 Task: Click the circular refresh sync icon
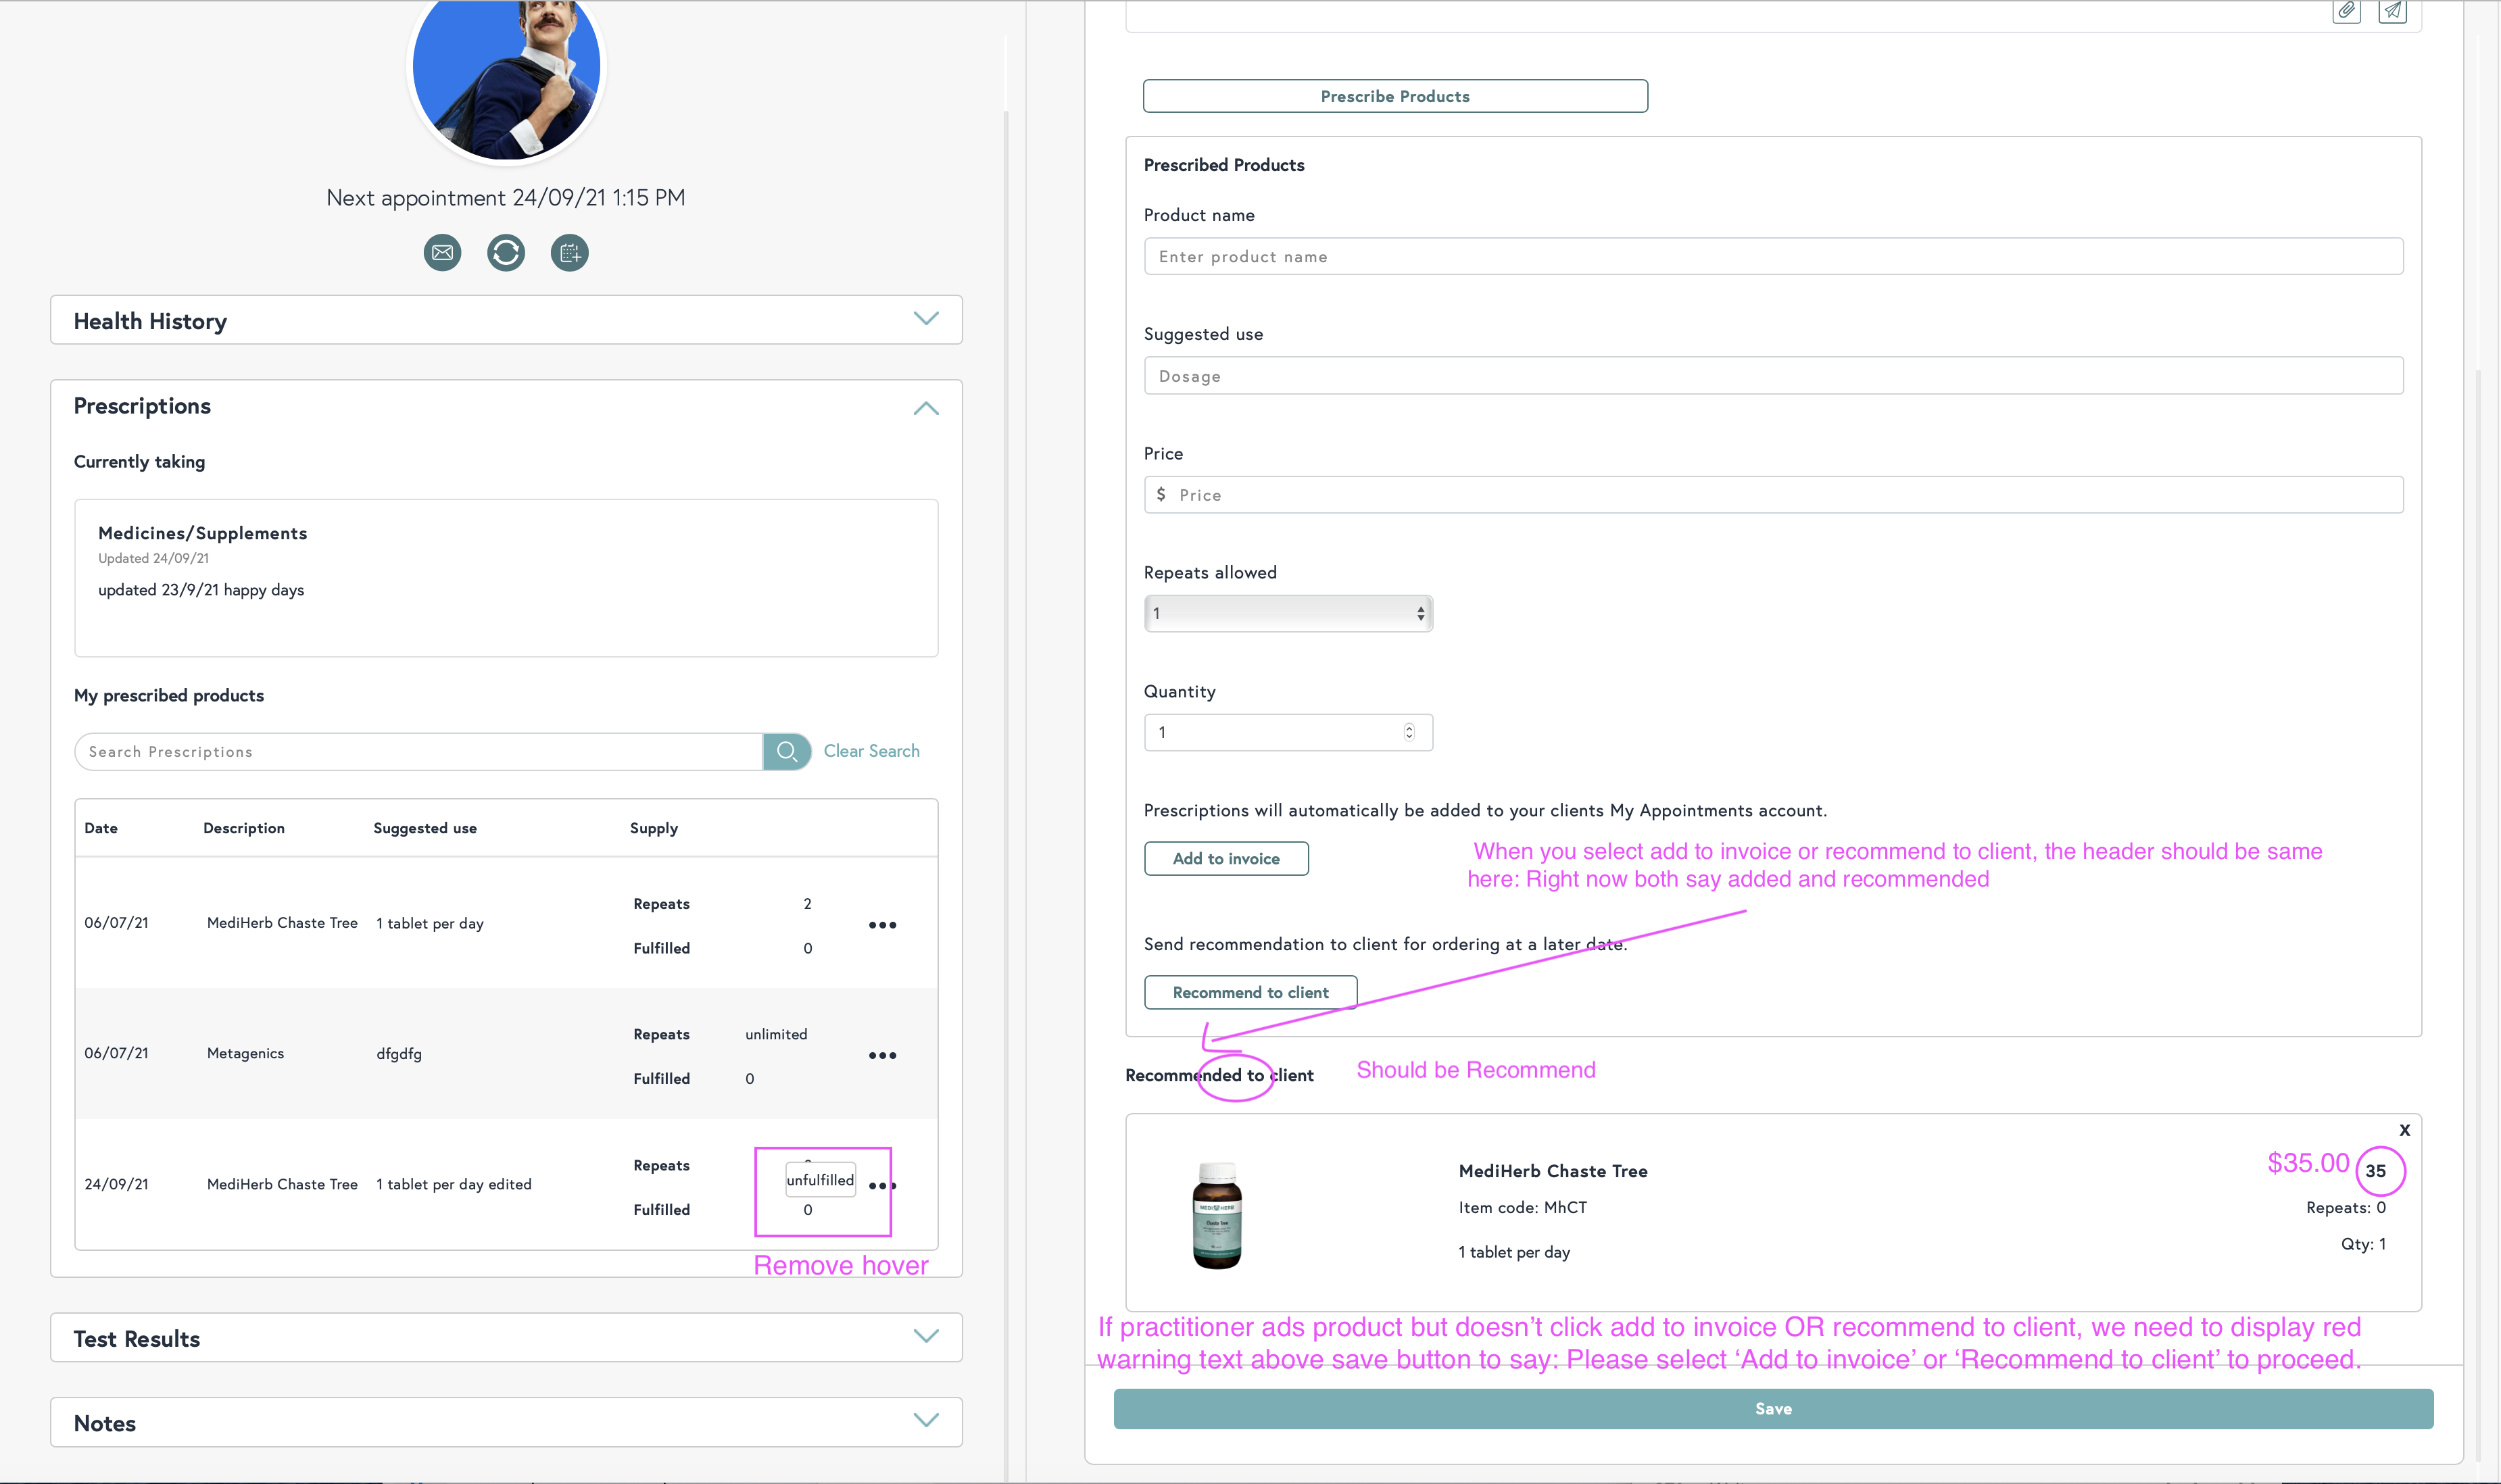[506, 253]
